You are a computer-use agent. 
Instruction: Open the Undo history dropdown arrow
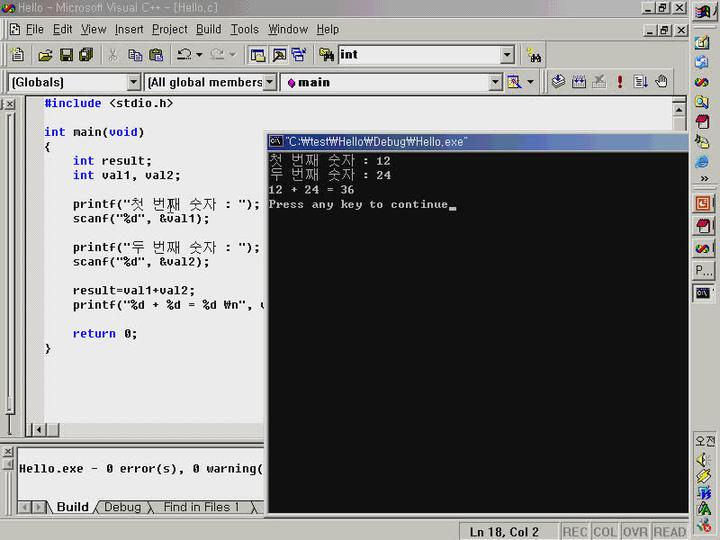click(x=199, y=55)
